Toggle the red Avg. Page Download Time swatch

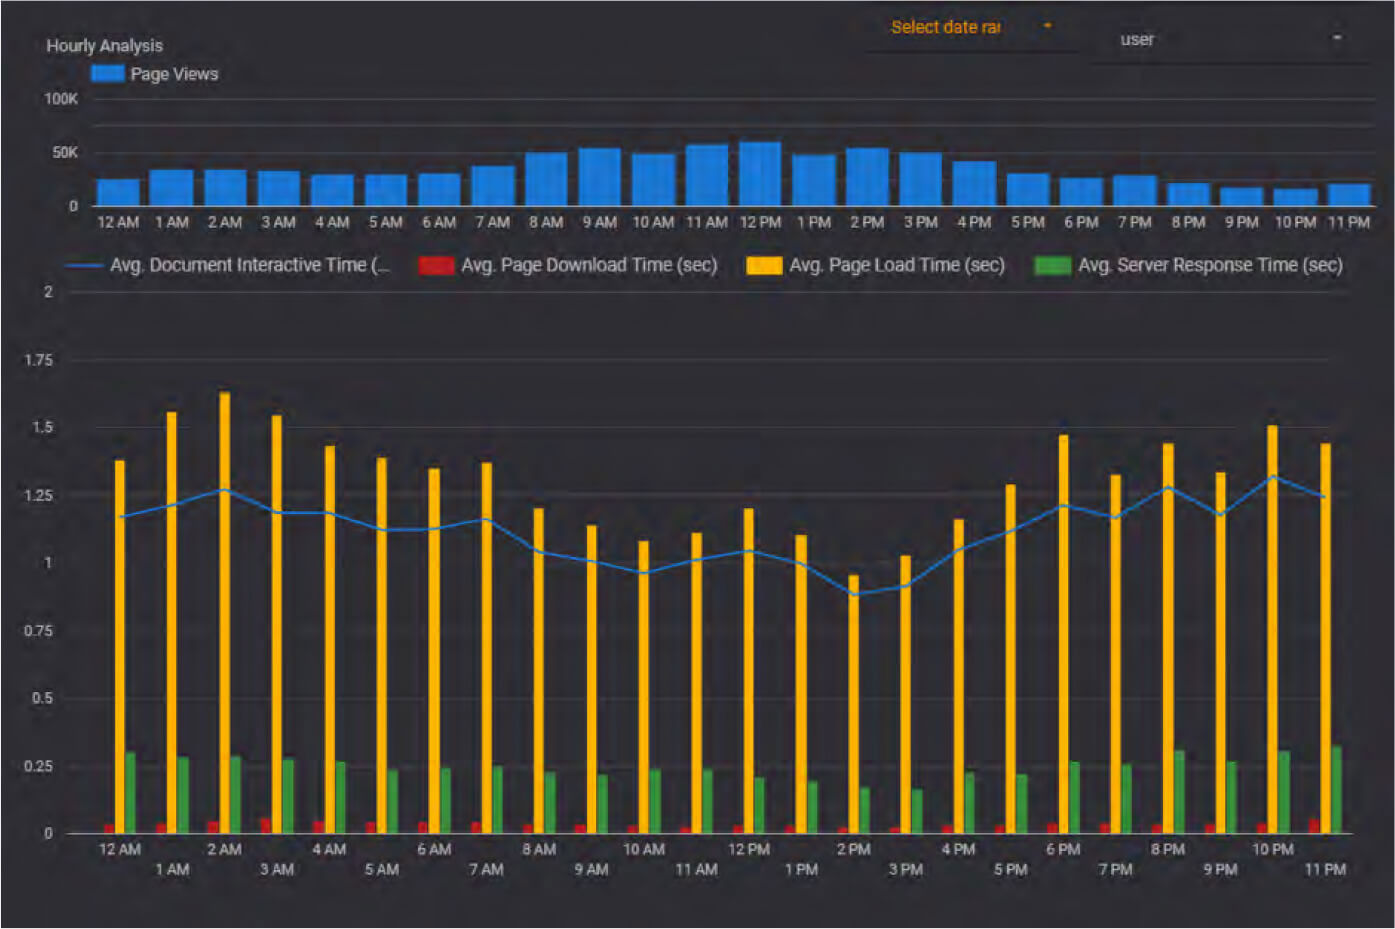tap(435, 265)
